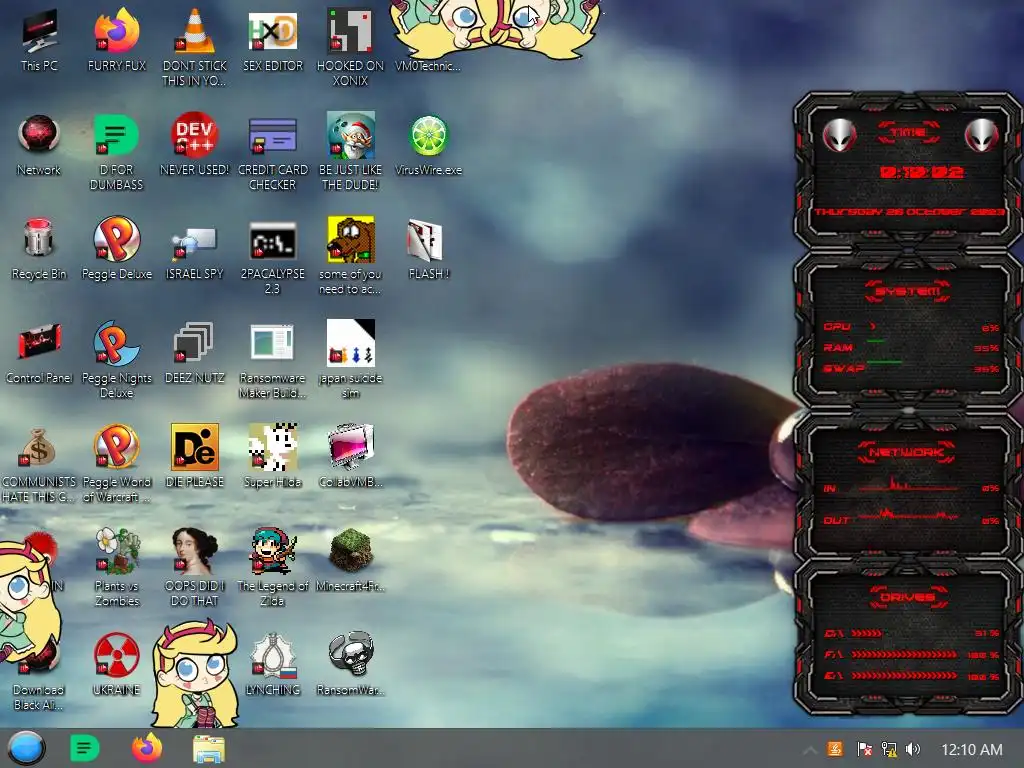Image resolution: width=1024 pixels, height=768 pixels.
Task: Click the 12:10 AM taskbar clock
Action: tap(971, 750)
